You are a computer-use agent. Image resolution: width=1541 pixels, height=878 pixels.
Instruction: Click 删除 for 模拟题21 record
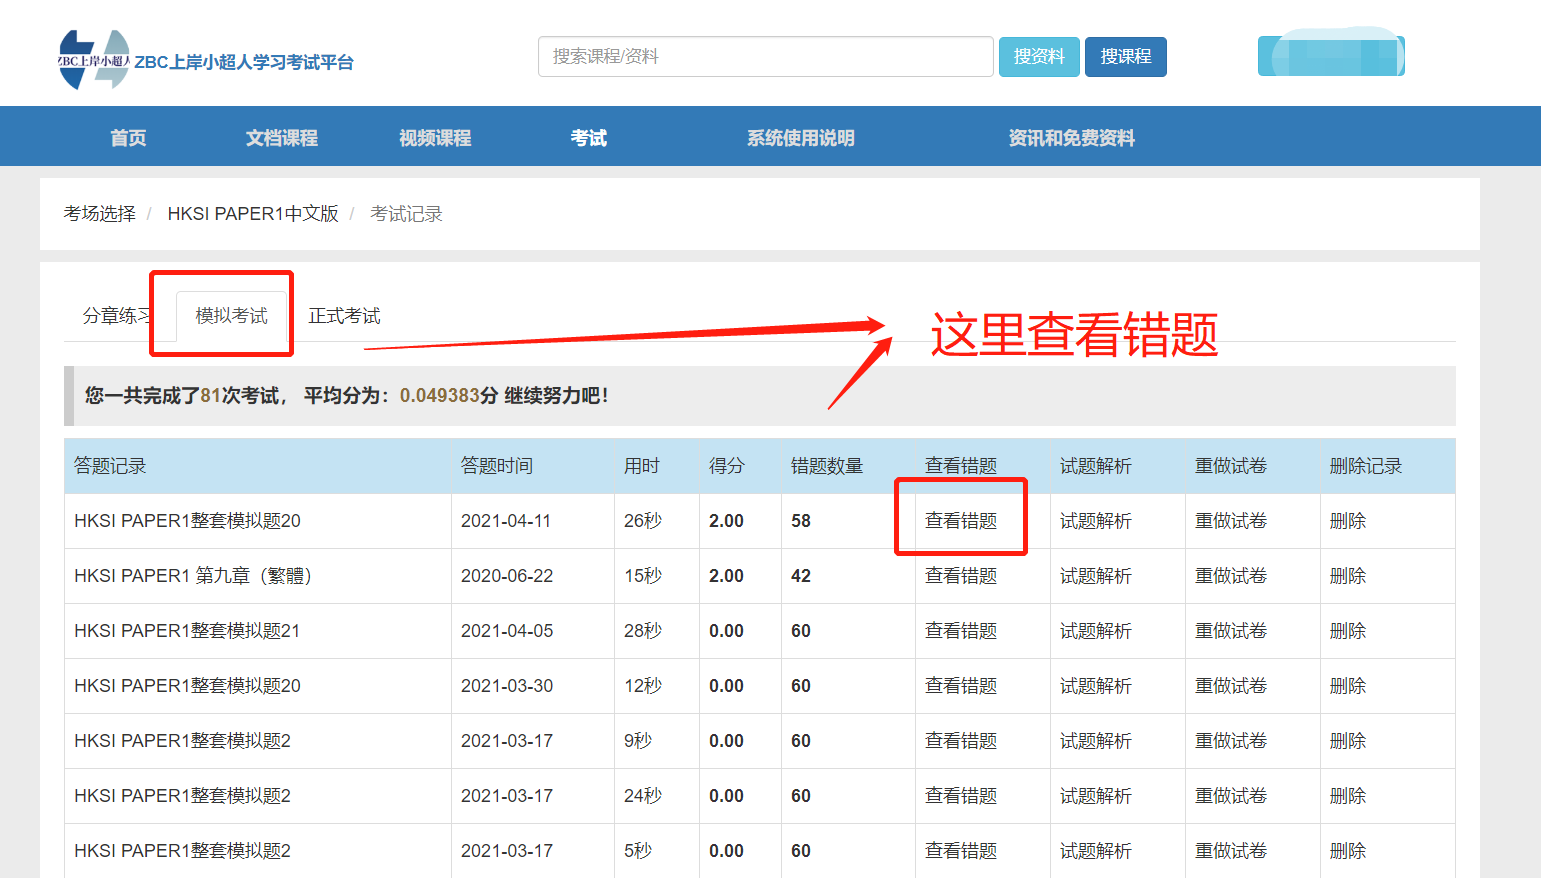click(1348, 631)
